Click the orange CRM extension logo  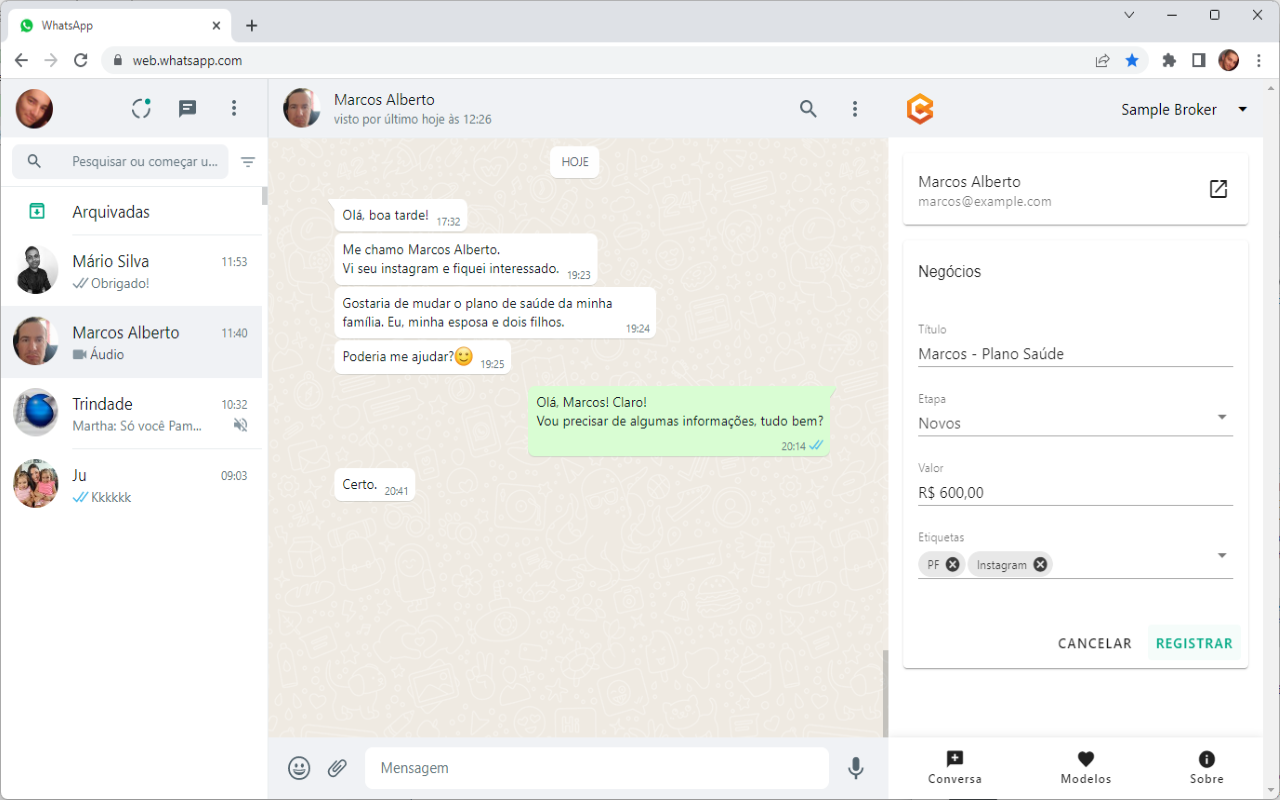[920, 109]
